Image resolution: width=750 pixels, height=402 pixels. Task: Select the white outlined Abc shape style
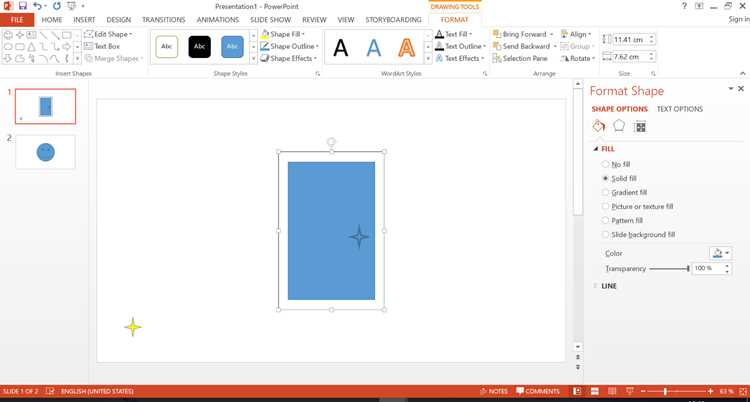click(x=167, y=46)
